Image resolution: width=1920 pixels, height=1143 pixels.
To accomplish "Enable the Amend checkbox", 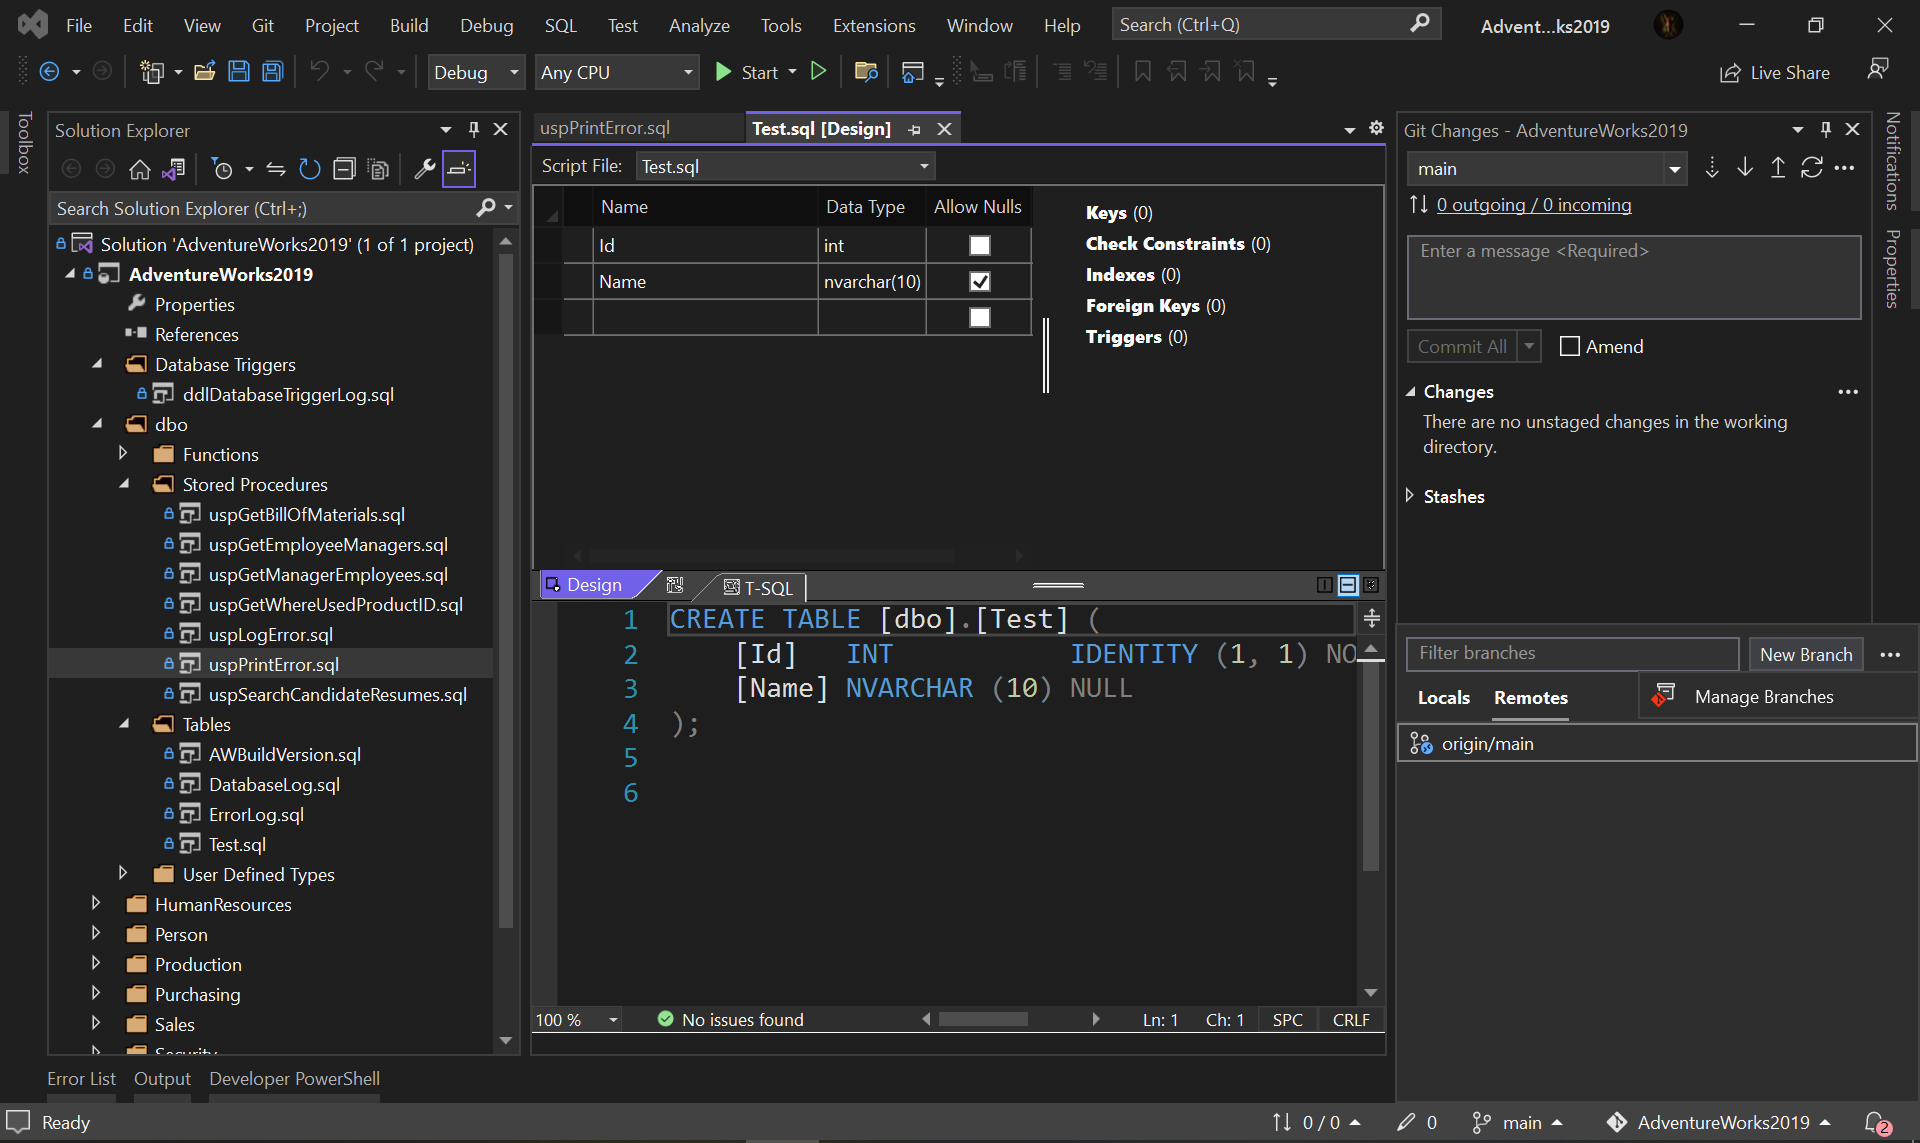I will (1570, 346).
